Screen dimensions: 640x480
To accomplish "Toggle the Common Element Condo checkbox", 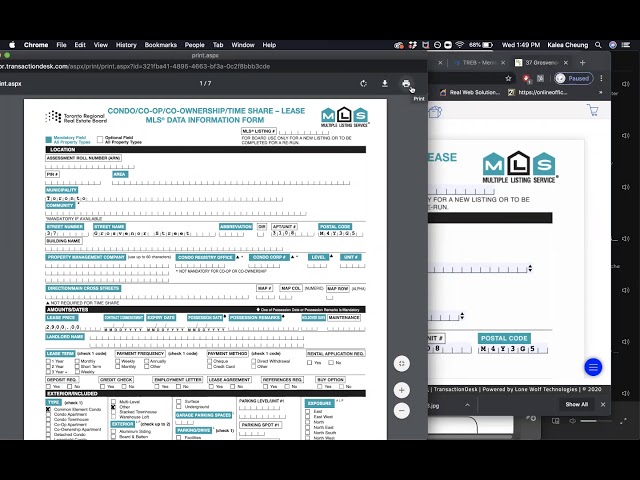I will 49,409.
